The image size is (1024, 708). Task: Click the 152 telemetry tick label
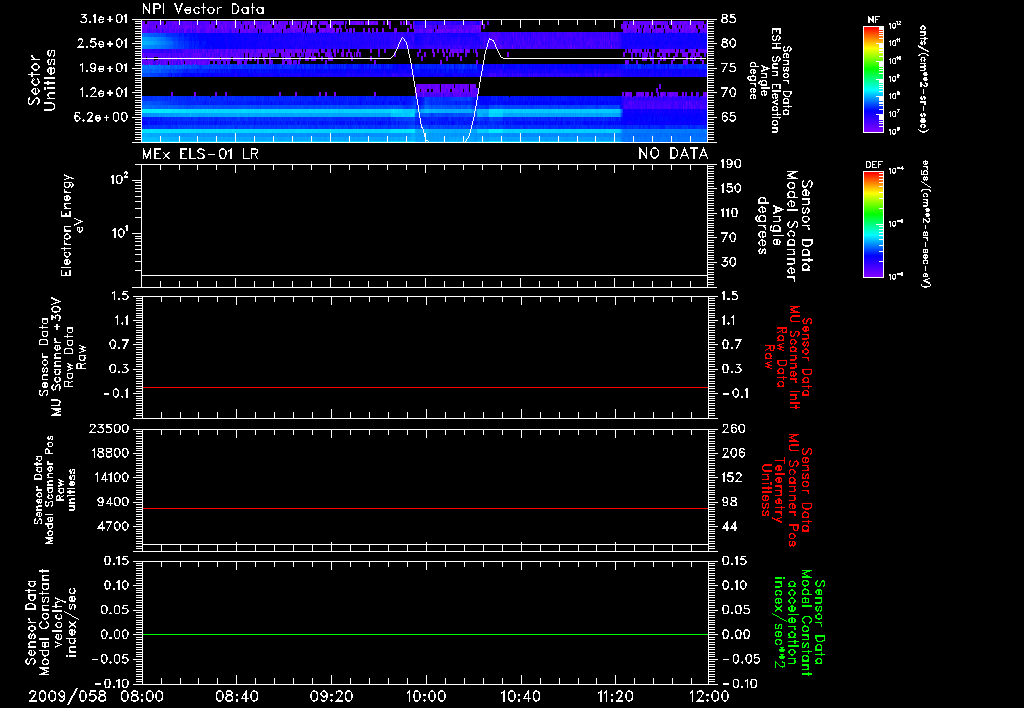click(x=732, y=477)
